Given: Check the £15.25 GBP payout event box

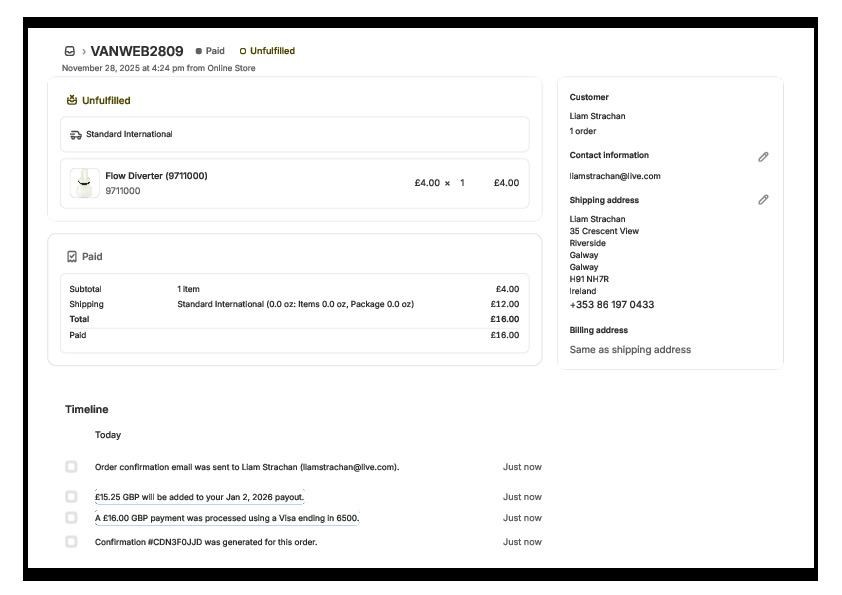Looking at the screenshot, I should pyautogui.click(x=71, y=497).
